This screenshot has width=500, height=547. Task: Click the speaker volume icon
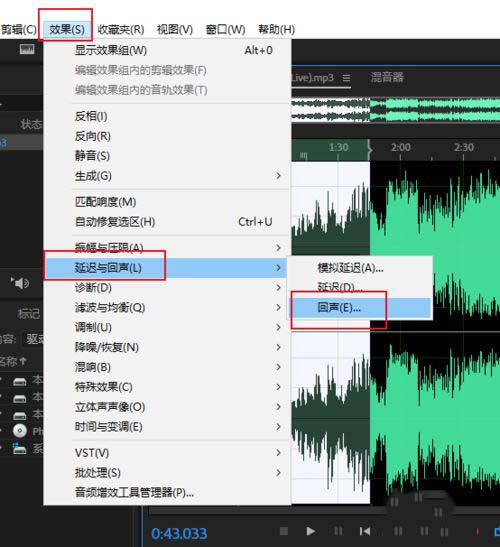click(x=20, y=283)
